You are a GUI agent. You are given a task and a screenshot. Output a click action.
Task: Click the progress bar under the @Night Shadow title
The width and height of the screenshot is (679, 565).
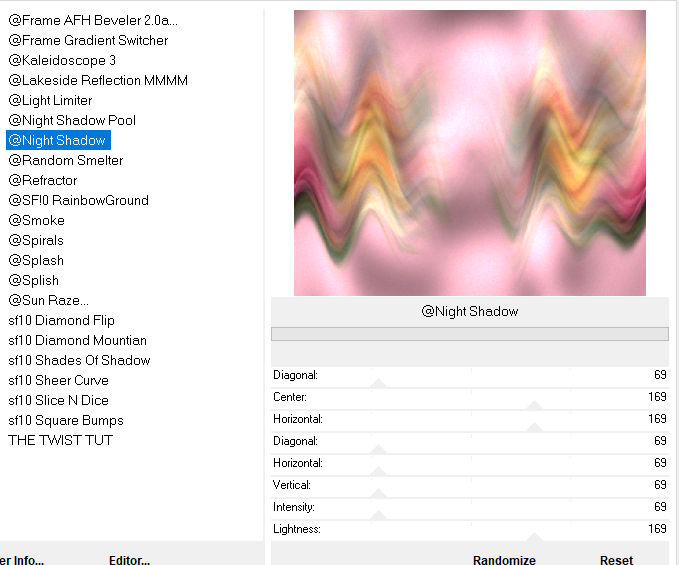click(x=469, y=334)
